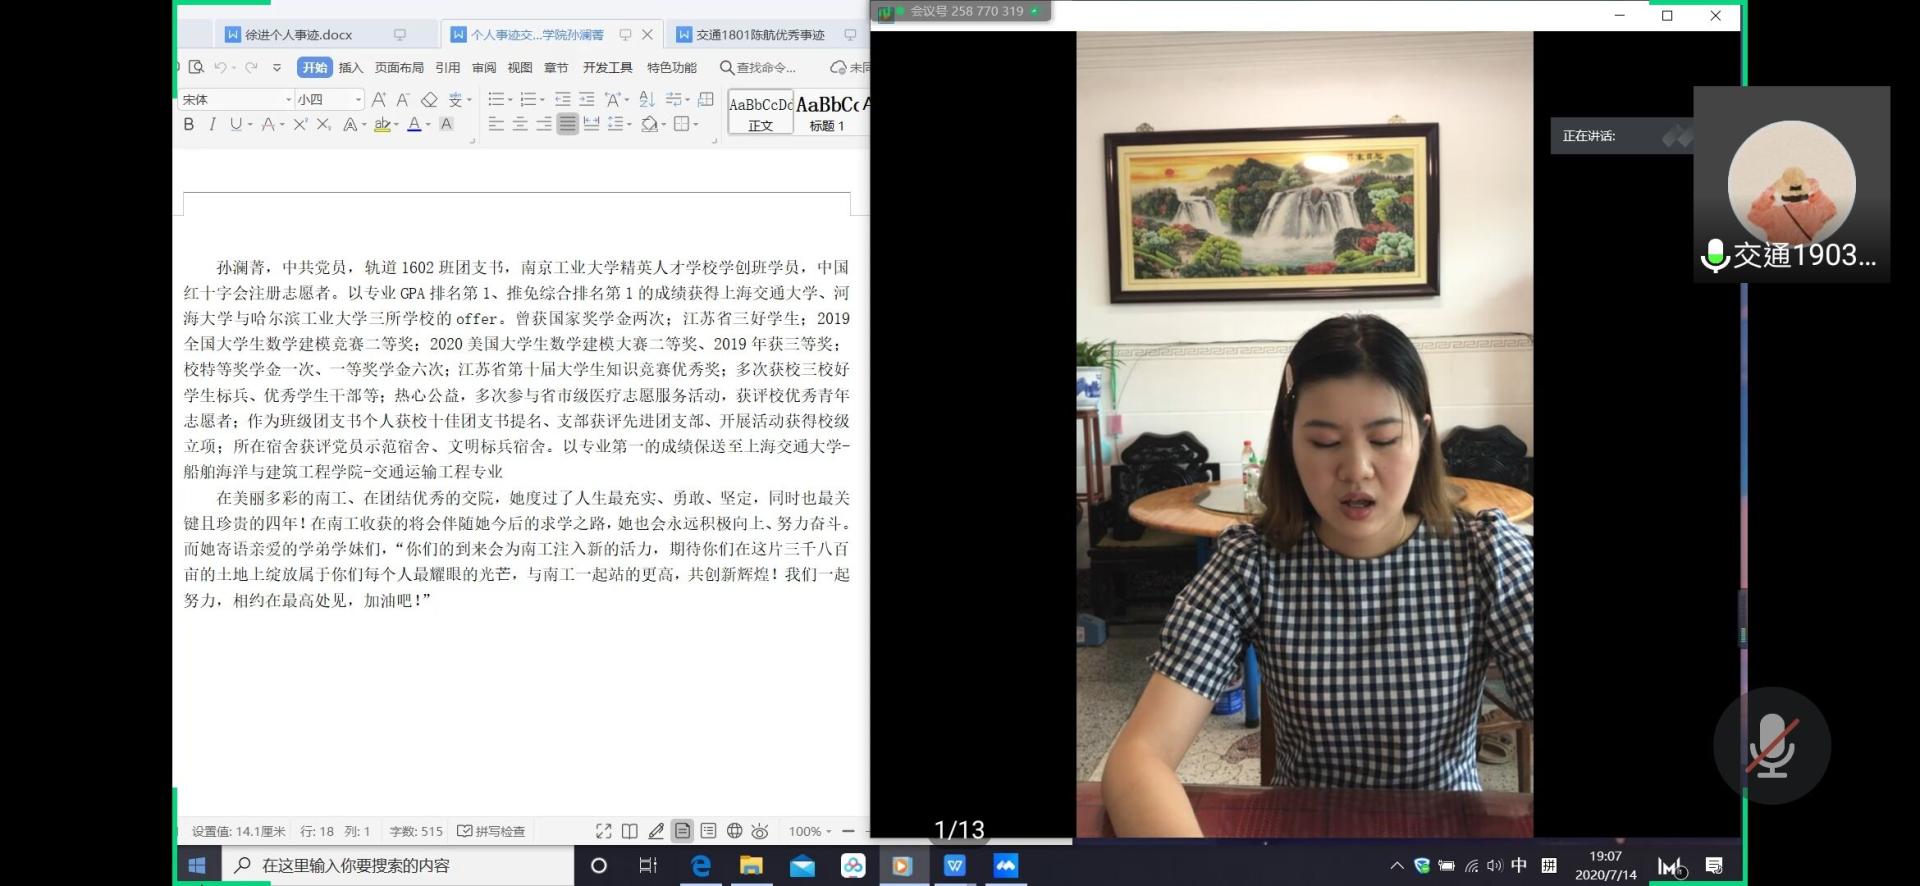Switch to eye-protection mode in status bar
The width and height of the screenshot is (1920, 886).
coord(760,831)
